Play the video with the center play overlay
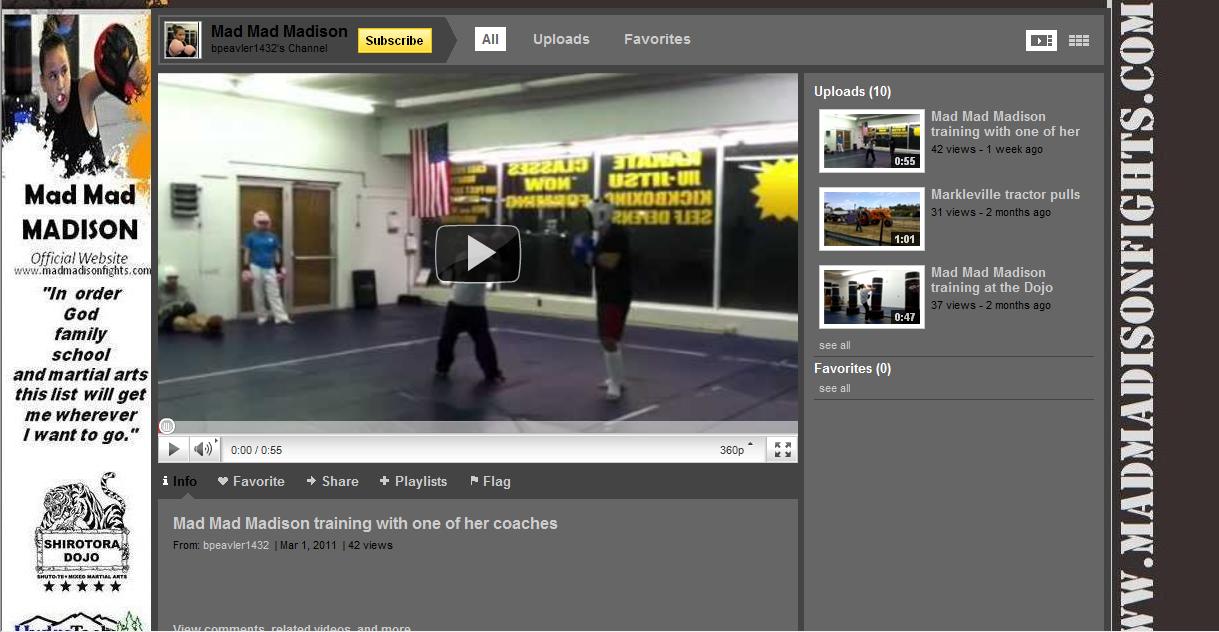Screen dimensions: 1219x632 pos(477,254)
